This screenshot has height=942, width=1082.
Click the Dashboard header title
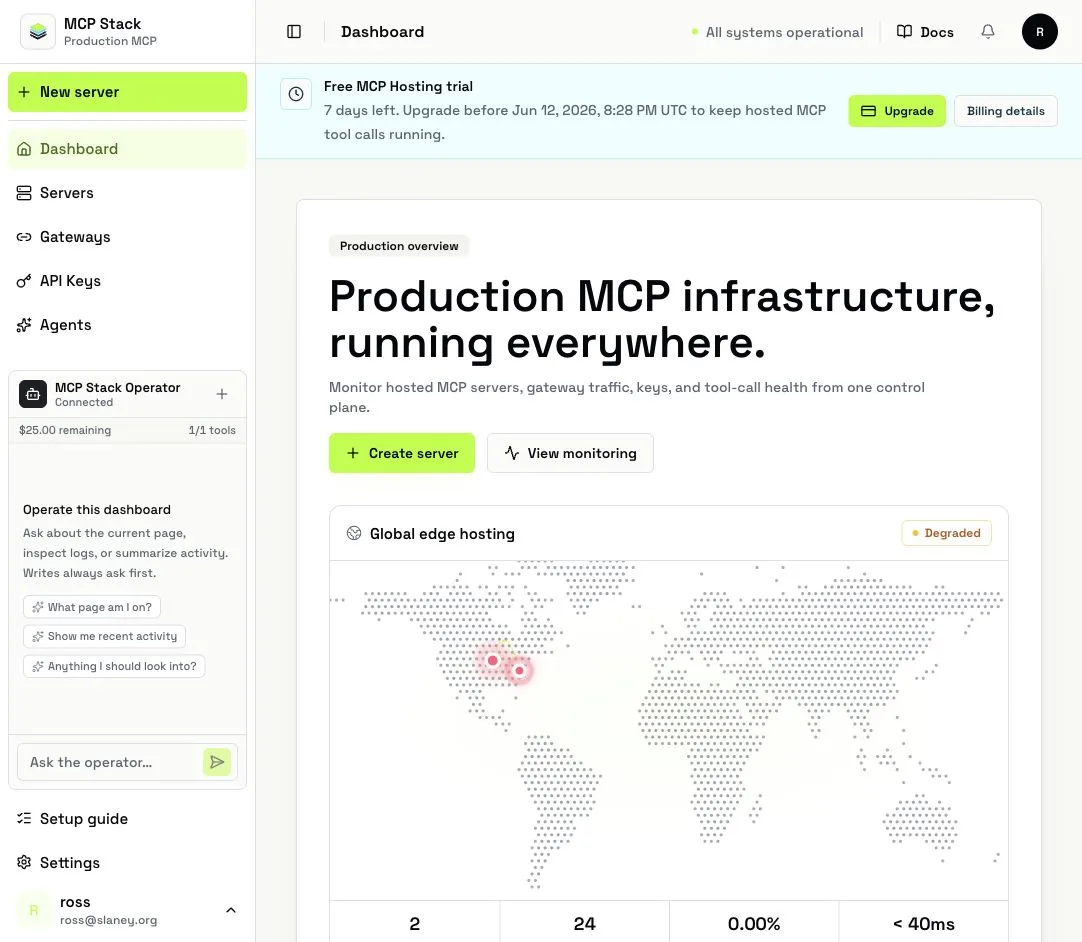pos(382,32)
